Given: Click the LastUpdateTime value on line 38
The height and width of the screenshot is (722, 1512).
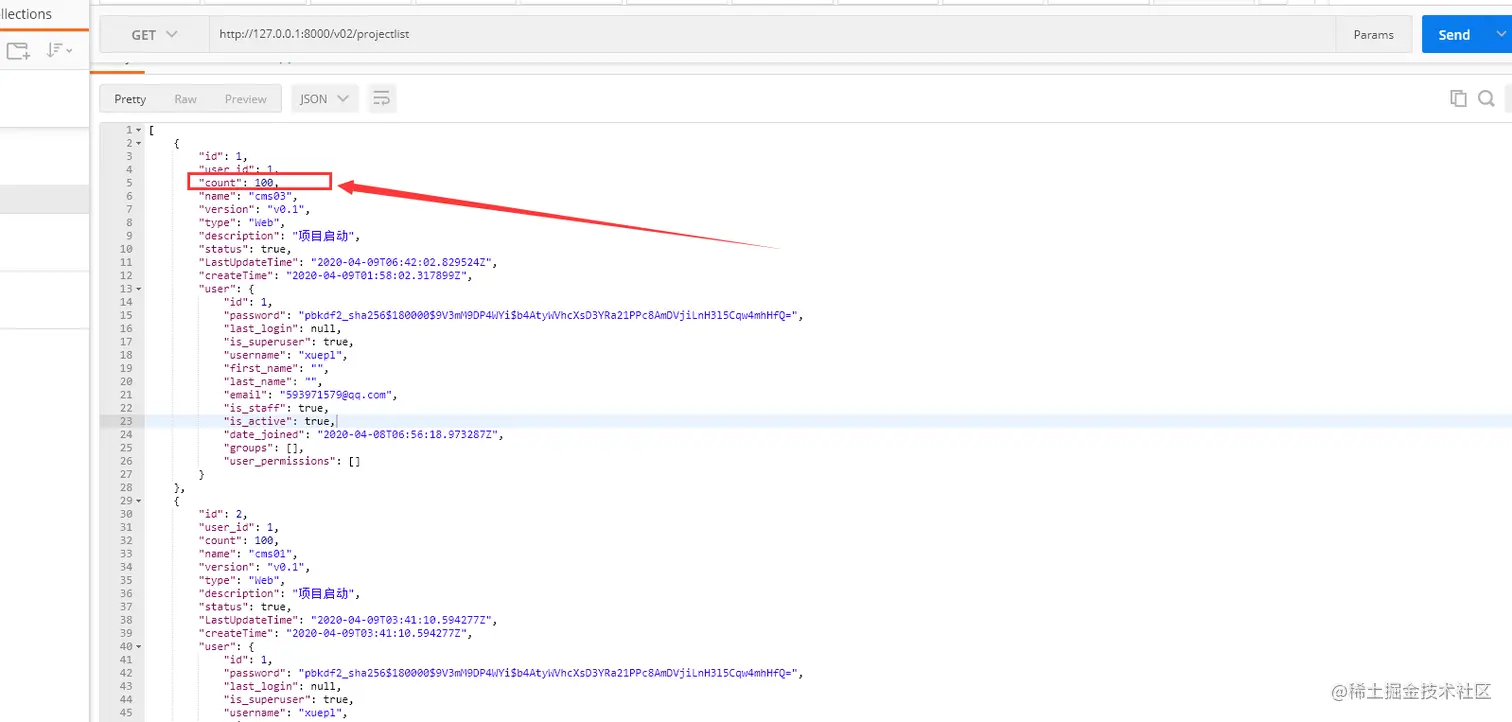Looking at the screenshot, I should (402, 619).
